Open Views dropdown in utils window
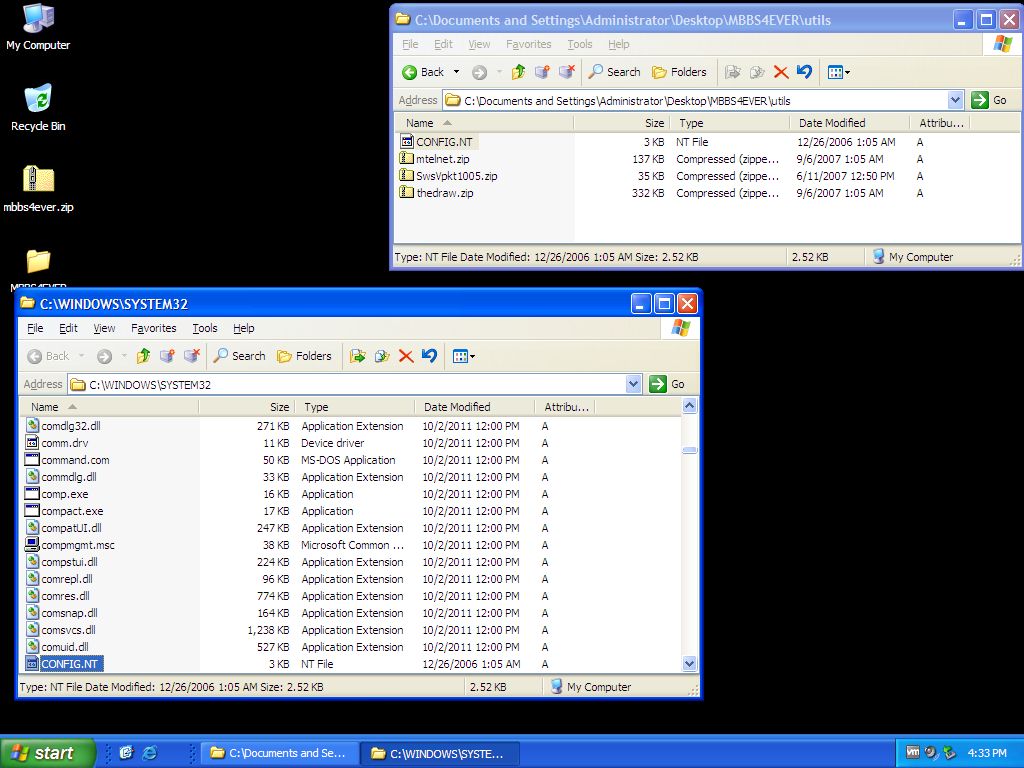The height and width of the screenshot is (768, 1024). click(x=838, y=72)
